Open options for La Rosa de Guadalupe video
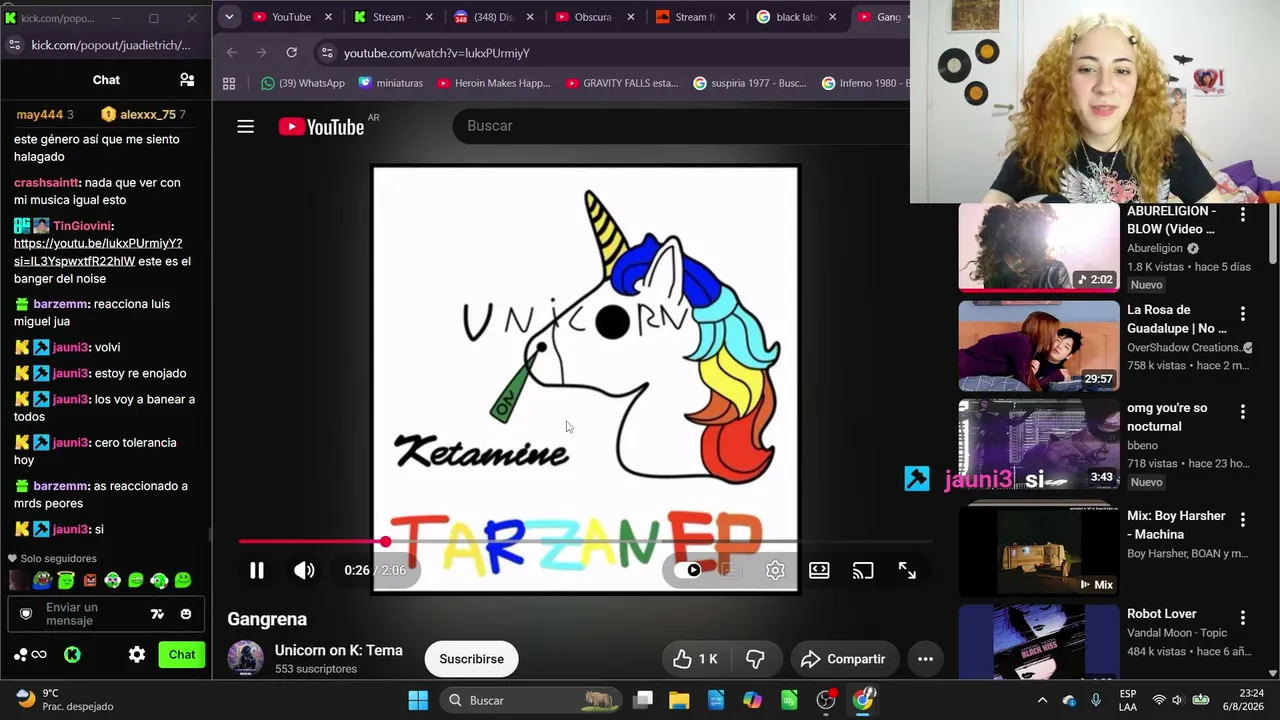This screenshot has height=720, width=1280. pyautogui.click(x=1243, y=314)
